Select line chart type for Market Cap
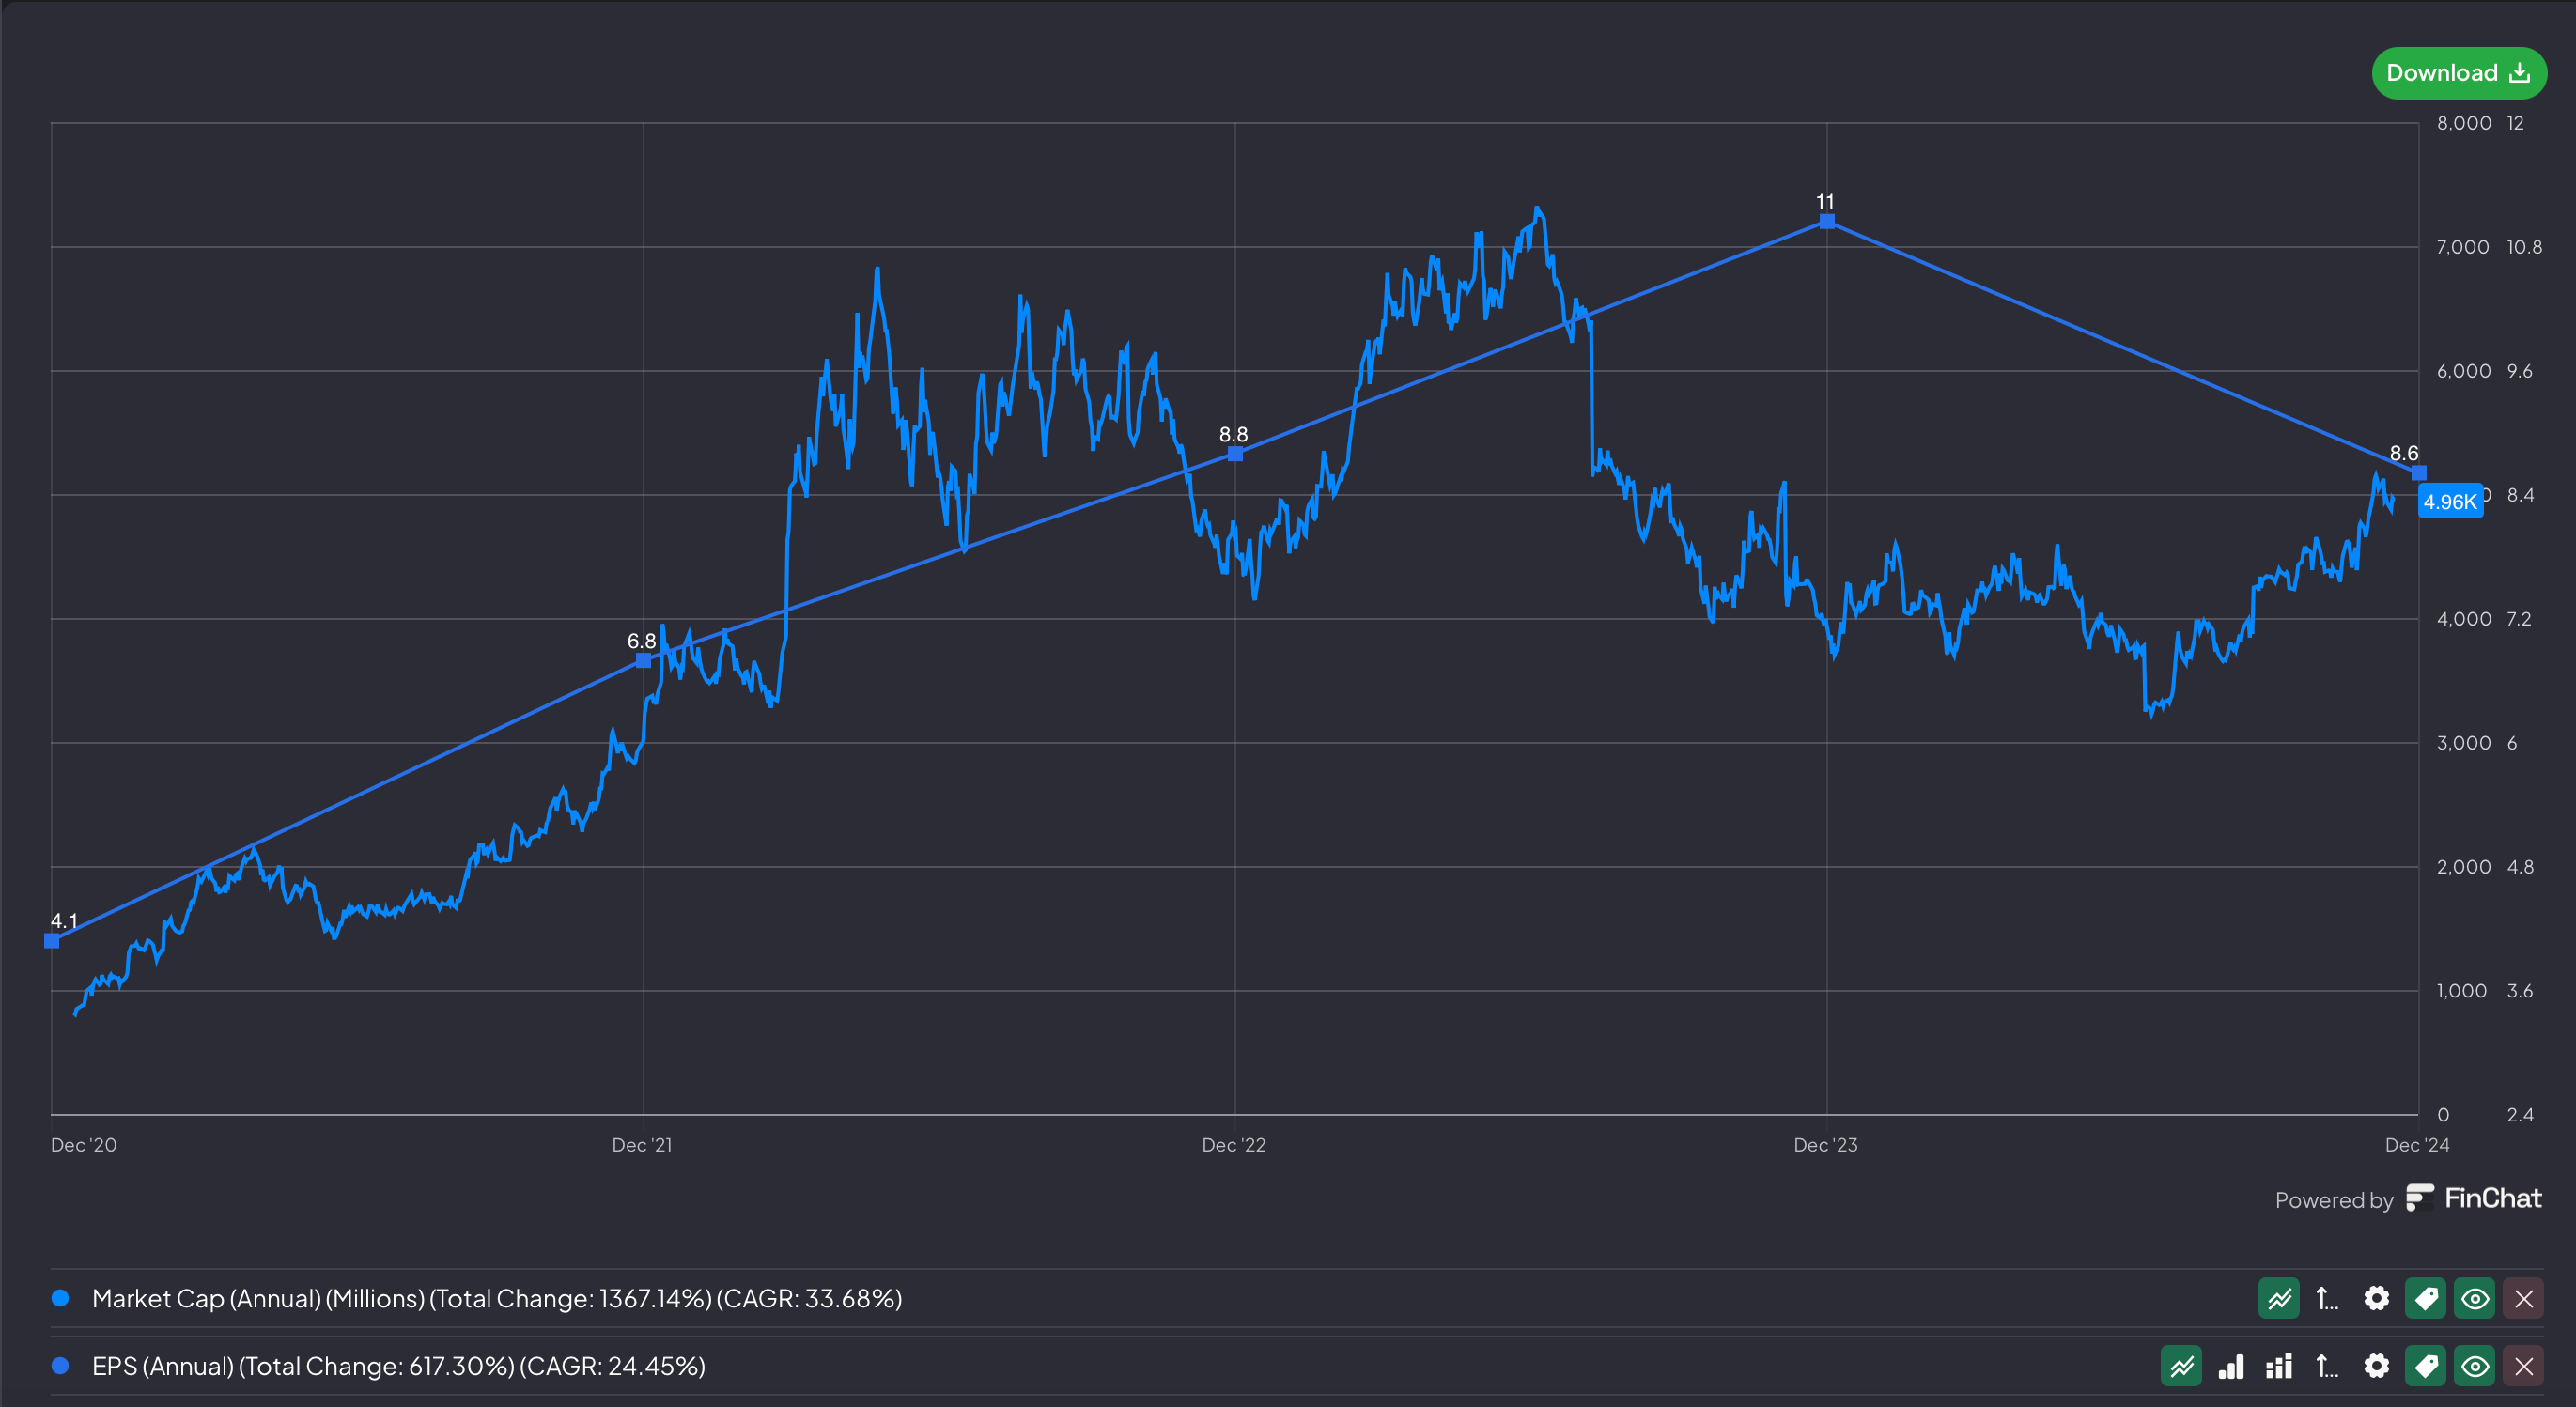The height and width of the screenshot is (1407, 2576). pos(2278,1299)
